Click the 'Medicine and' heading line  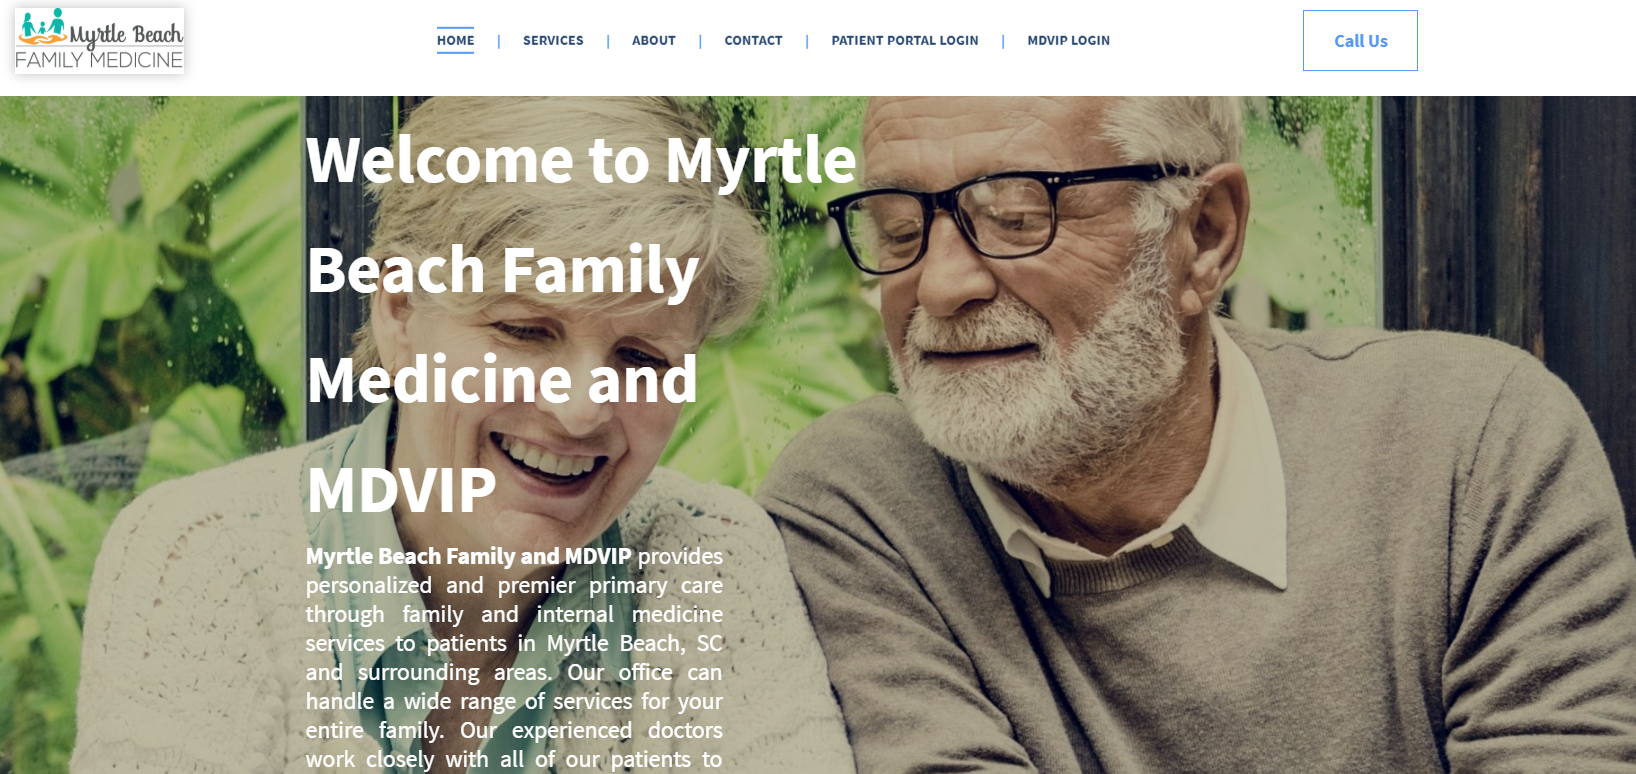pos(502,380)
